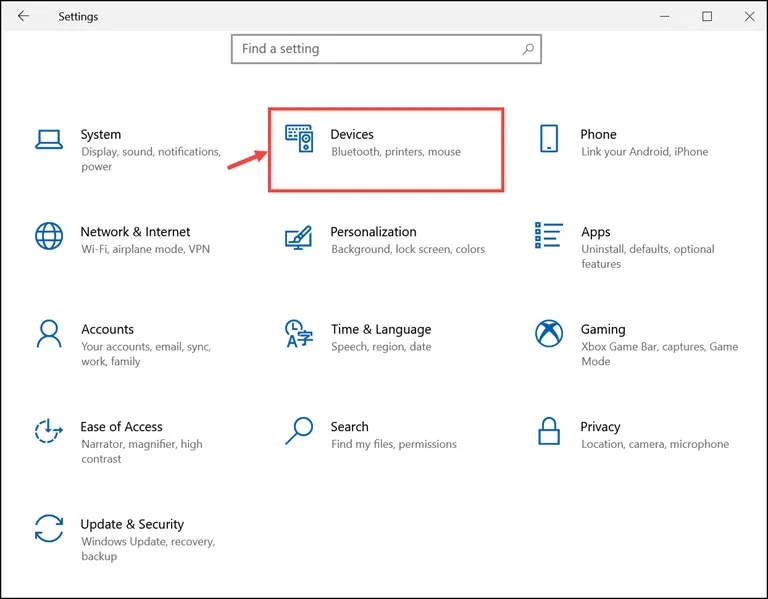Open the Devices heading
768x599 pixels.
(x=352, y=134)
